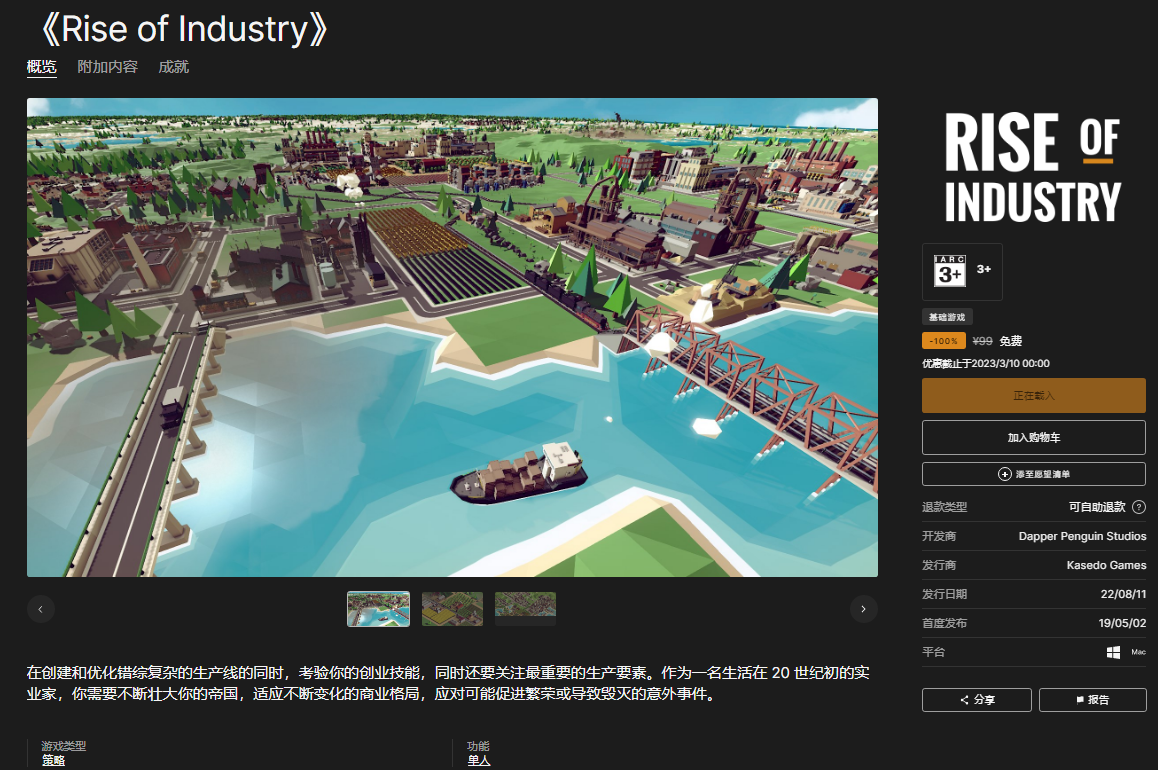The width and height of the screenshot is (1158, 770).
Task: Click the 分享 share button
Action: (x=976, y=700)
